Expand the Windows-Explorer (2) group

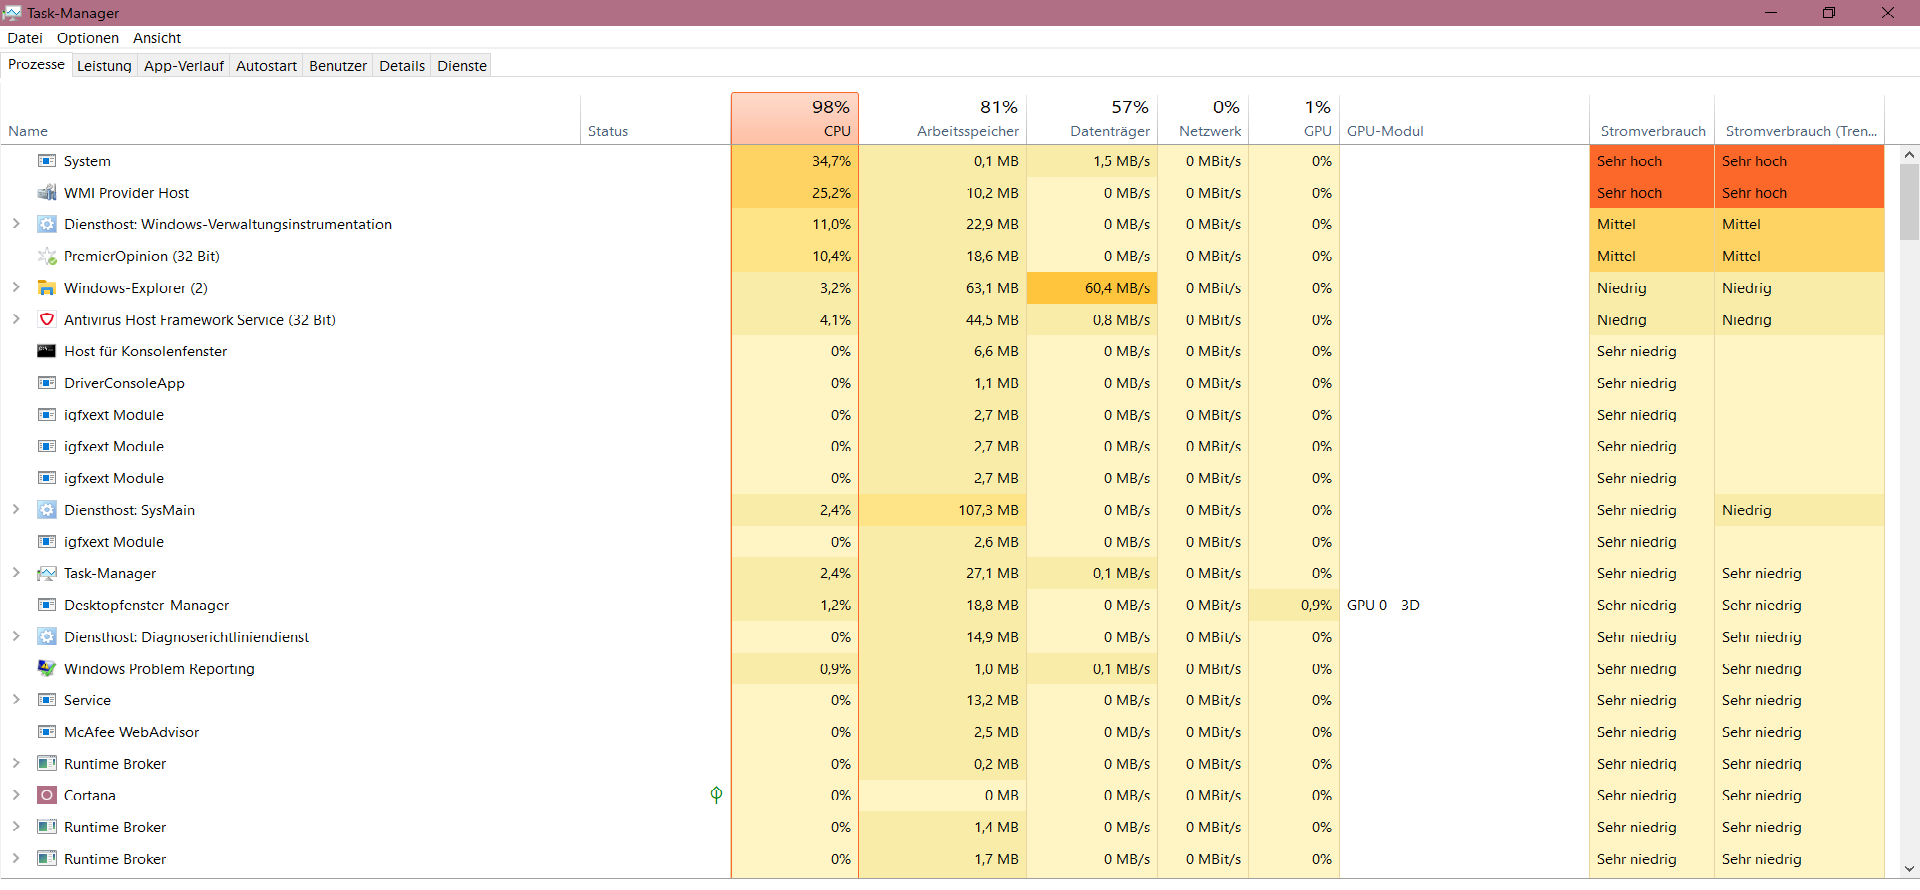click(x=16, y=288)
